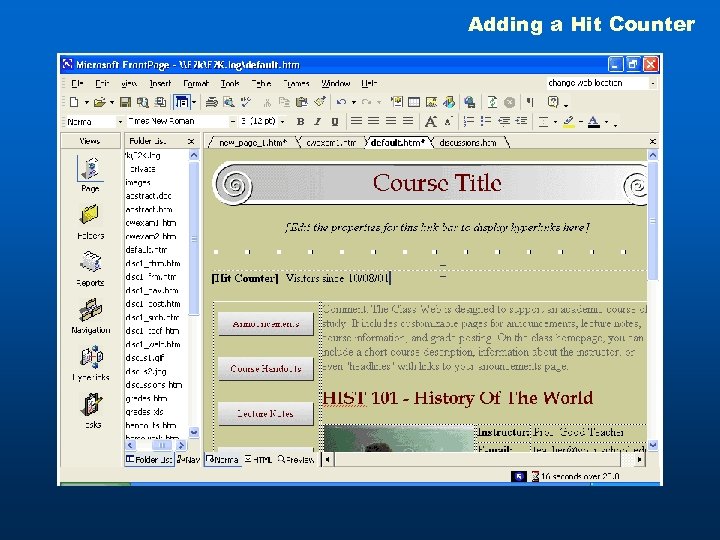Click the Announcements navigation button
The height and width of the screenshot is (540, 720).
pos(266,324)
